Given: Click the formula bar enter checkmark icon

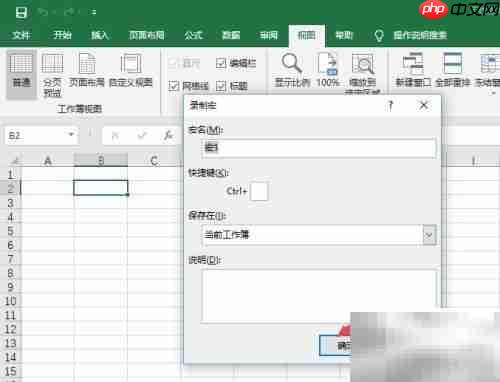Looking at the screenshot, I should pyautogui.click(x=142, y=135).
